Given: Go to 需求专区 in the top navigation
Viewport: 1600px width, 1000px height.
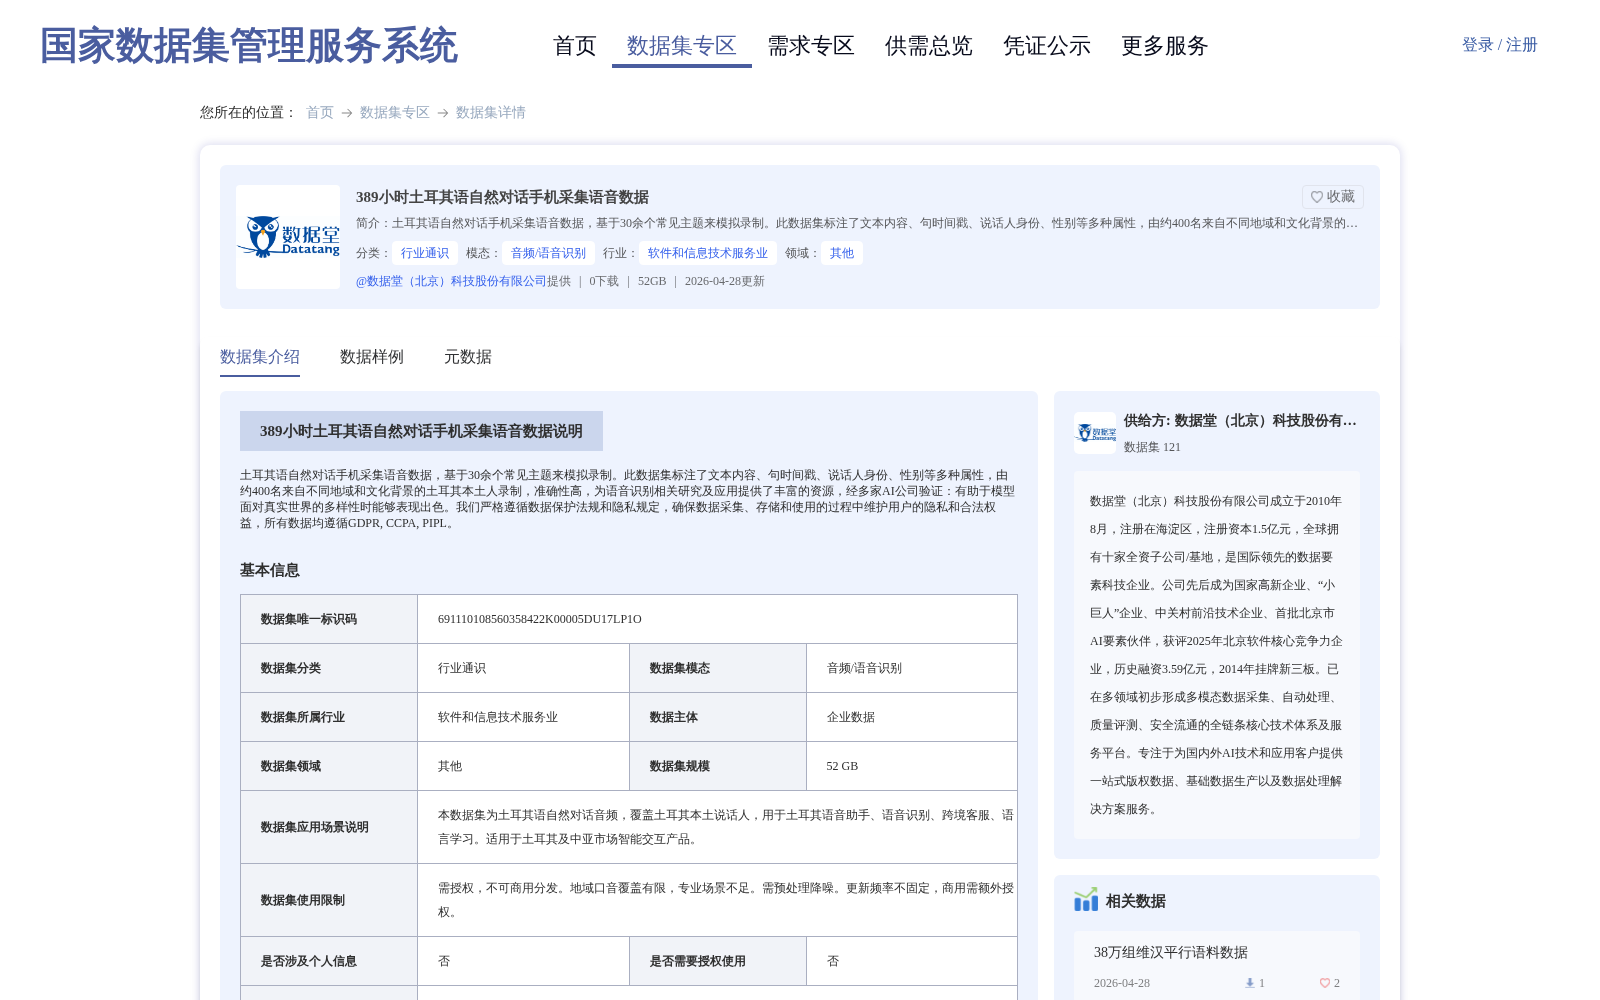Looking at the screenshot, I should 811,46.
